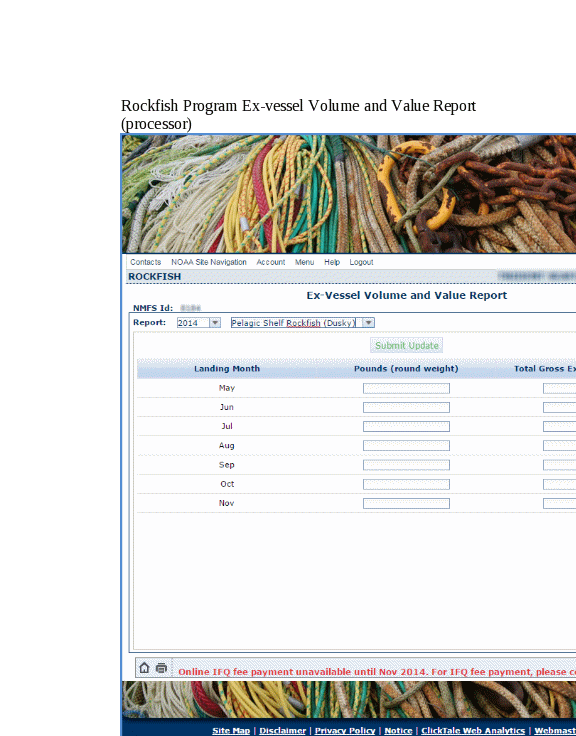
Task: Click the Pounds (round weight) column header
Action: (x=406, y=368)
